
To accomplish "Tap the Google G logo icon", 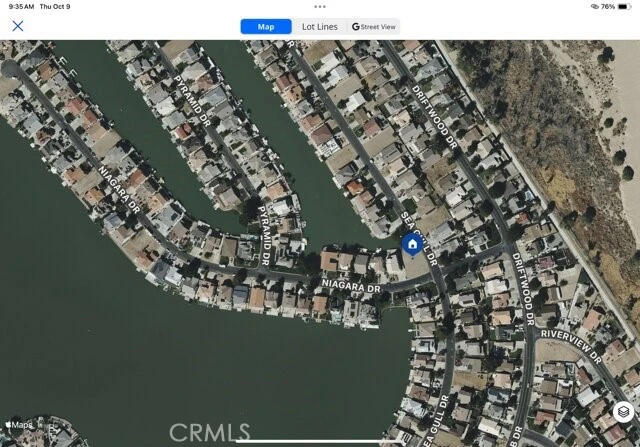I will pyautogui.click(x=356, y=27).
